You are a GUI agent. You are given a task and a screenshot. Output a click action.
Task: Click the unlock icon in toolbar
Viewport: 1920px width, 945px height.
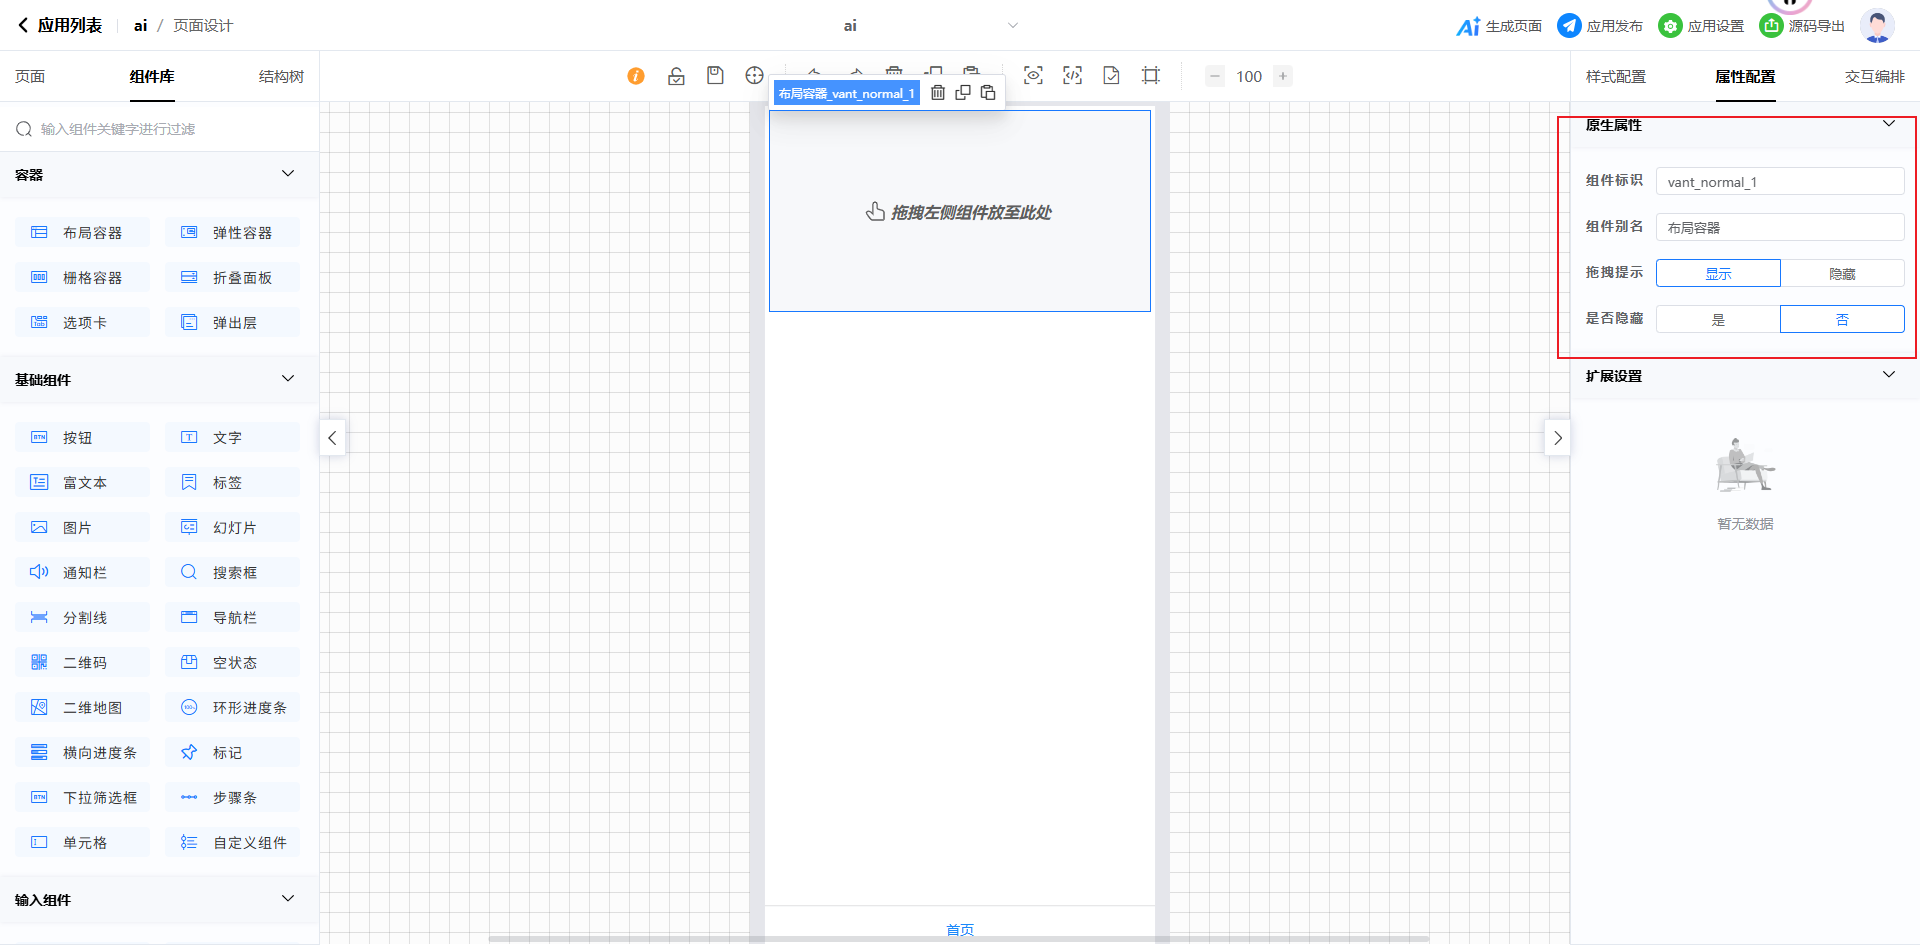676,76
